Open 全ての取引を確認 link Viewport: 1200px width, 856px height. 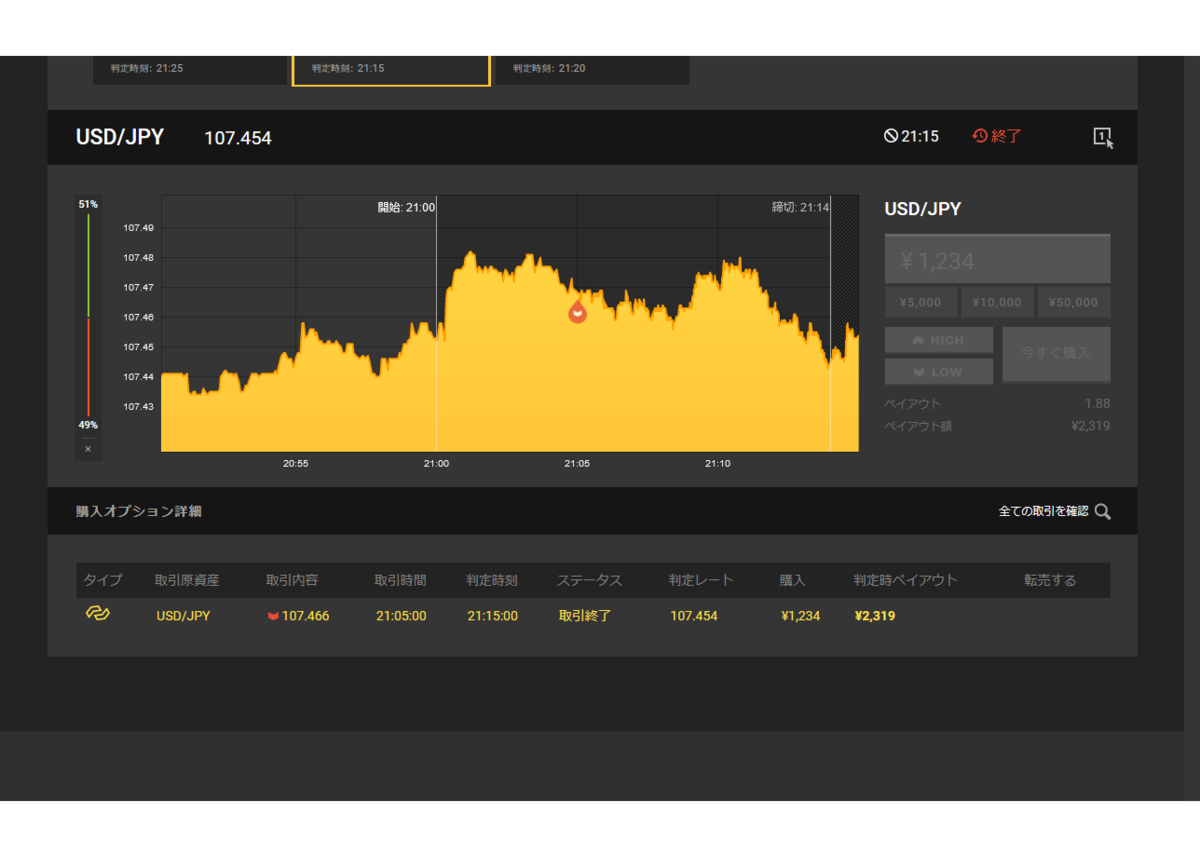pos(1043,512)
